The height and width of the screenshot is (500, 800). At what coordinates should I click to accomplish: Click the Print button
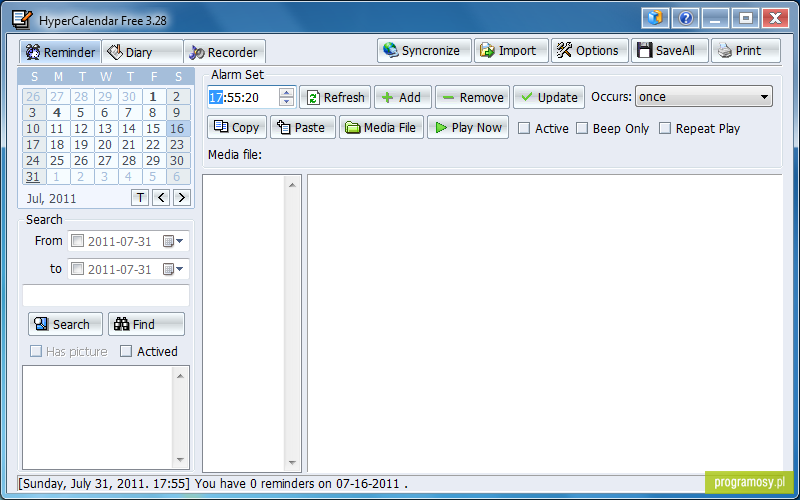click(x=746, y=51)
